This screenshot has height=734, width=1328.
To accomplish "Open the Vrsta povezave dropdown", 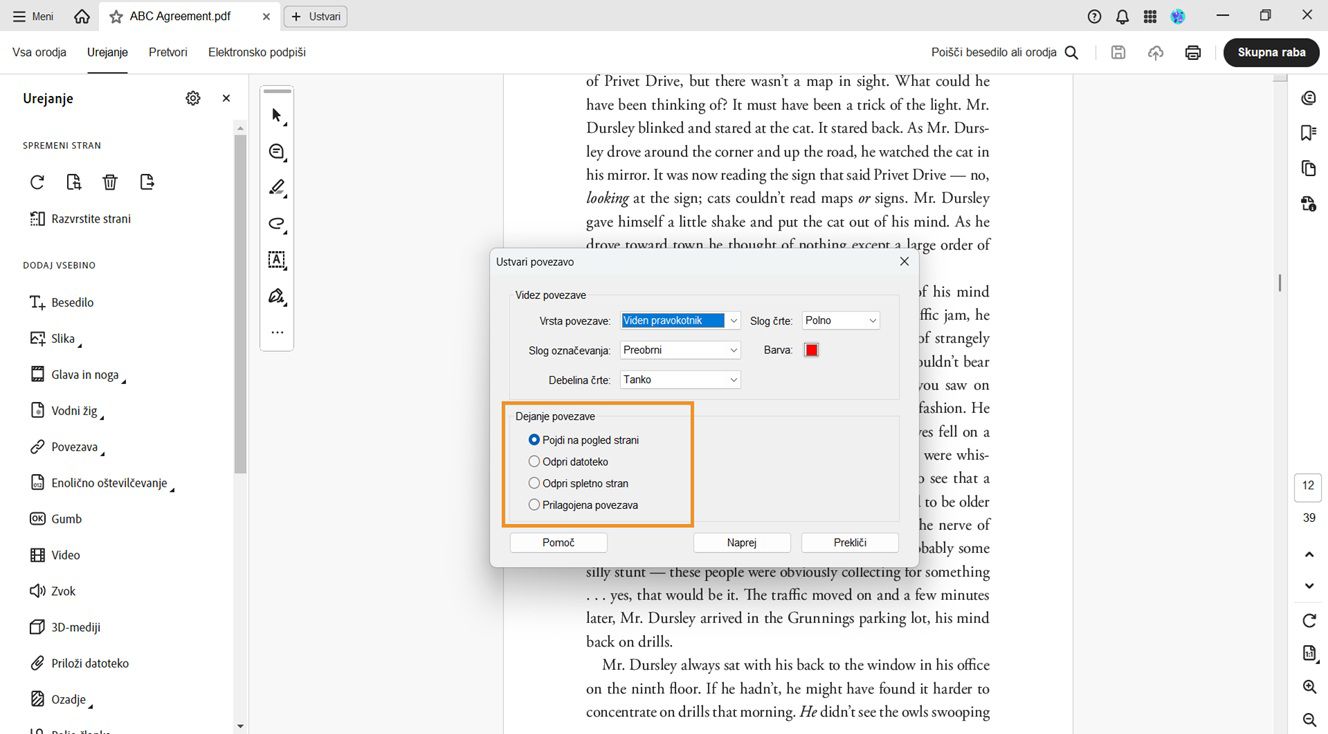I will tap(680, 321).
